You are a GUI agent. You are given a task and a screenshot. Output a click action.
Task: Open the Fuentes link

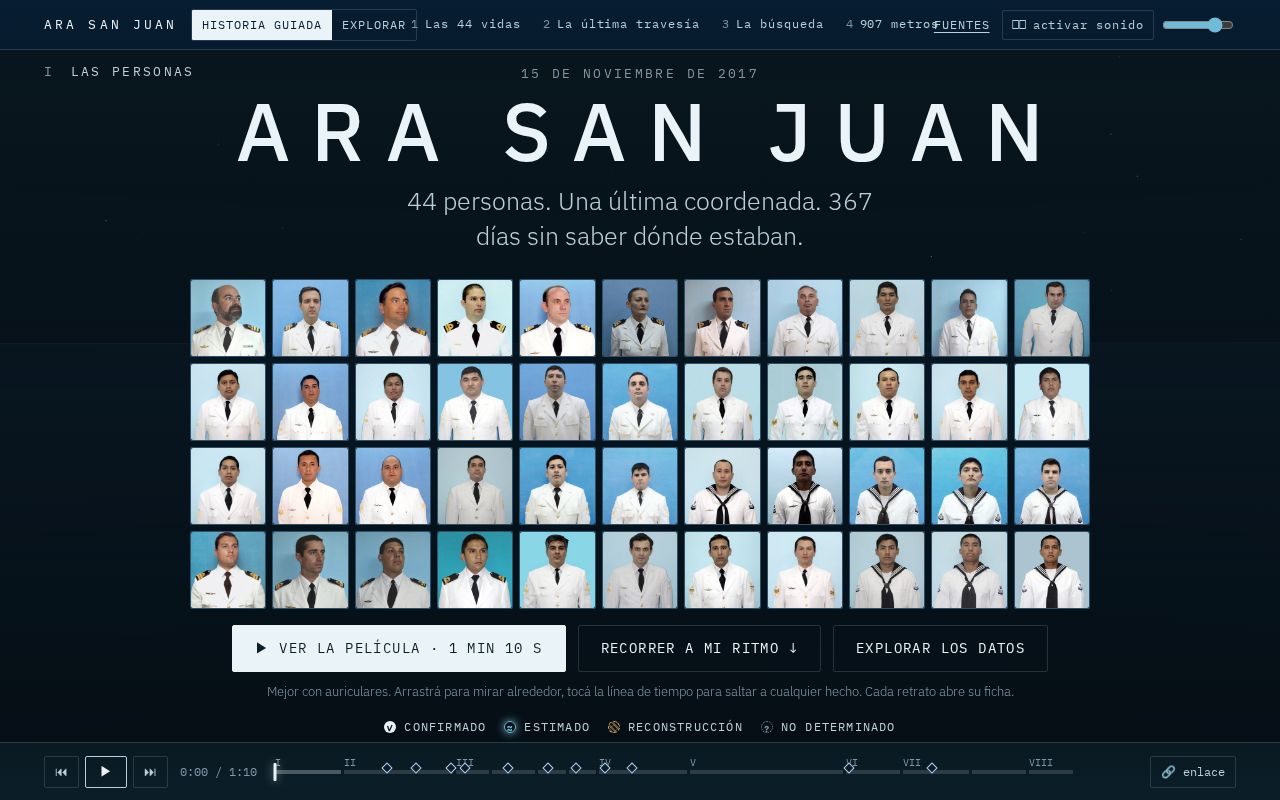[x=962, y=25]
